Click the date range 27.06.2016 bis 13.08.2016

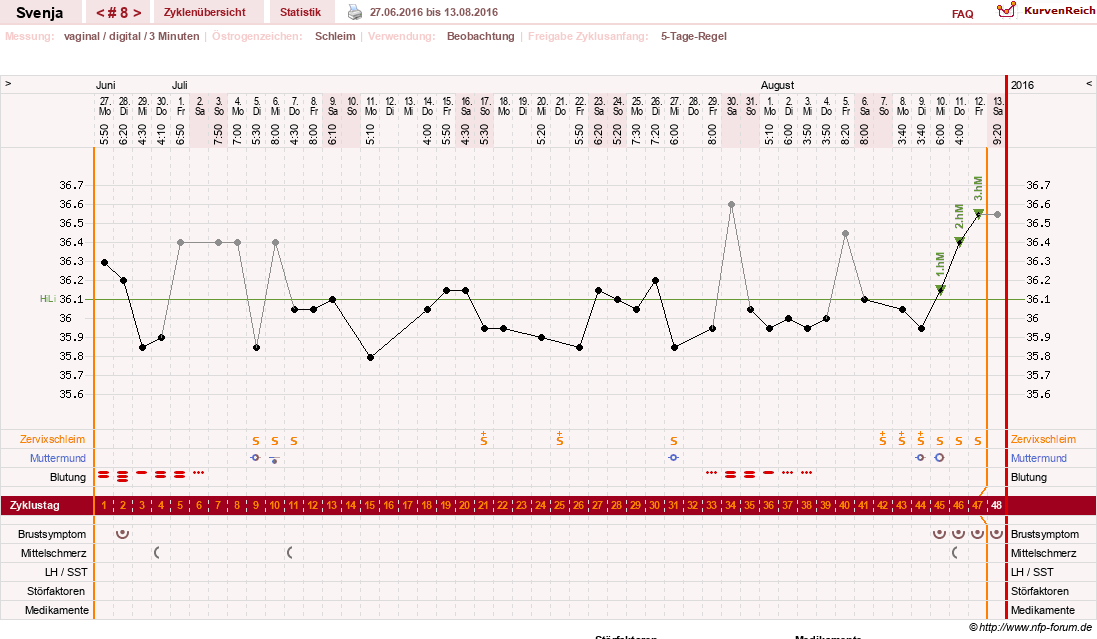click(x=434, y=12)
